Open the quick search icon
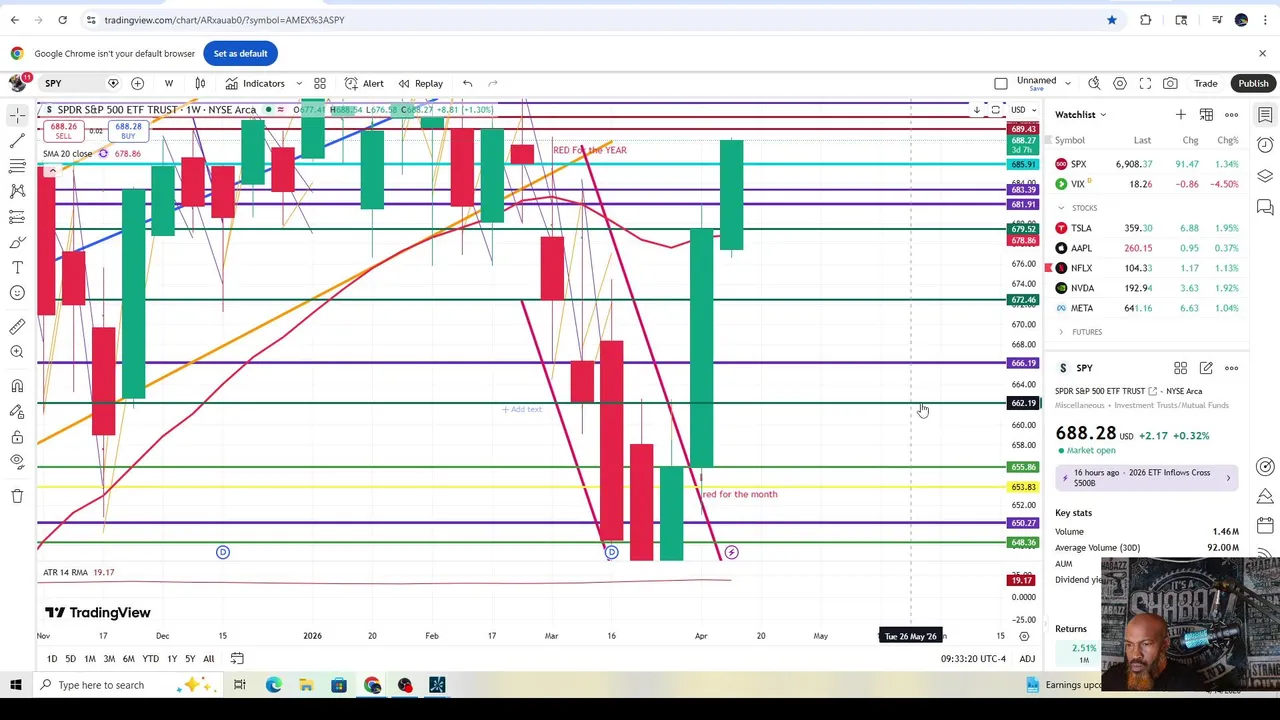Image resolution: width=1280 pixels, height=720 pixels. (x=1094, y=83)
